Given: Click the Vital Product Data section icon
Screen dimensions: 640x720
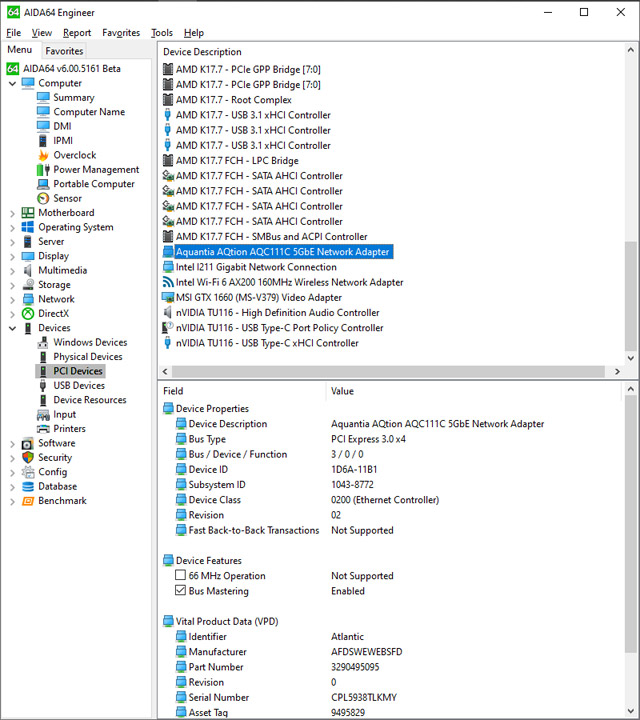Looking at the screenshot, I should tap(168, 621).
